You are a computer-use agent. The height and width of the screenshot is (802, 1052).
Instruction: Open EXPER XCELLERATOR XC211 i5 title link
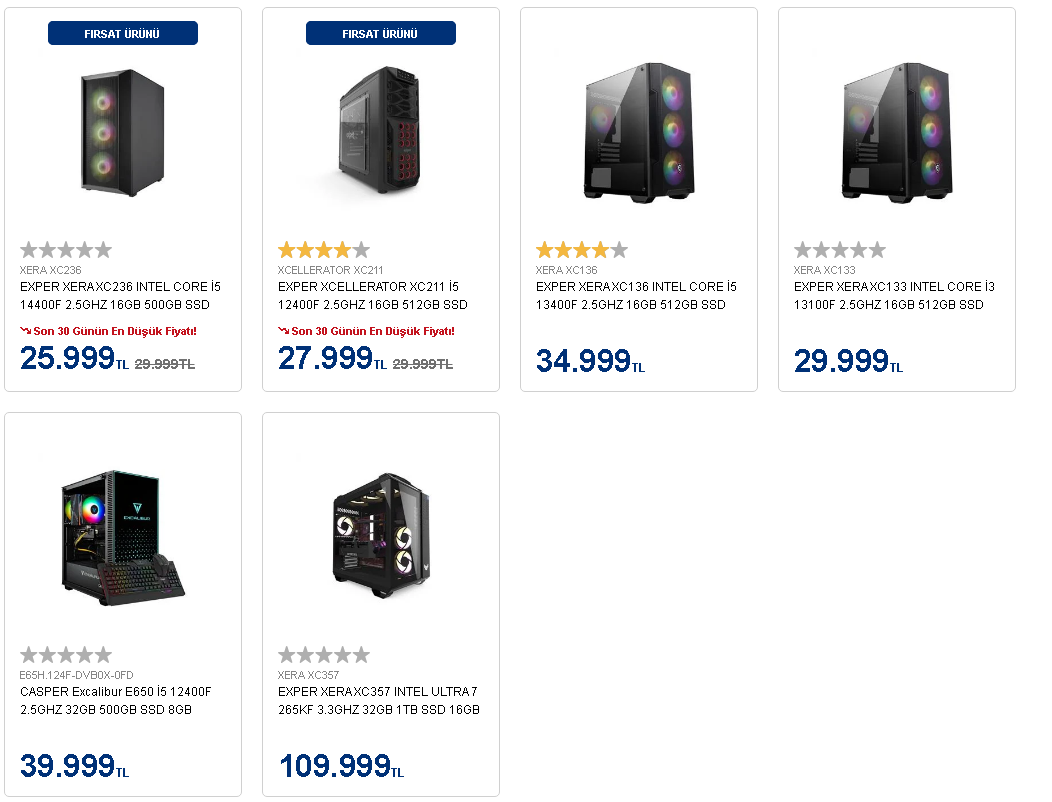coord(372,296)
